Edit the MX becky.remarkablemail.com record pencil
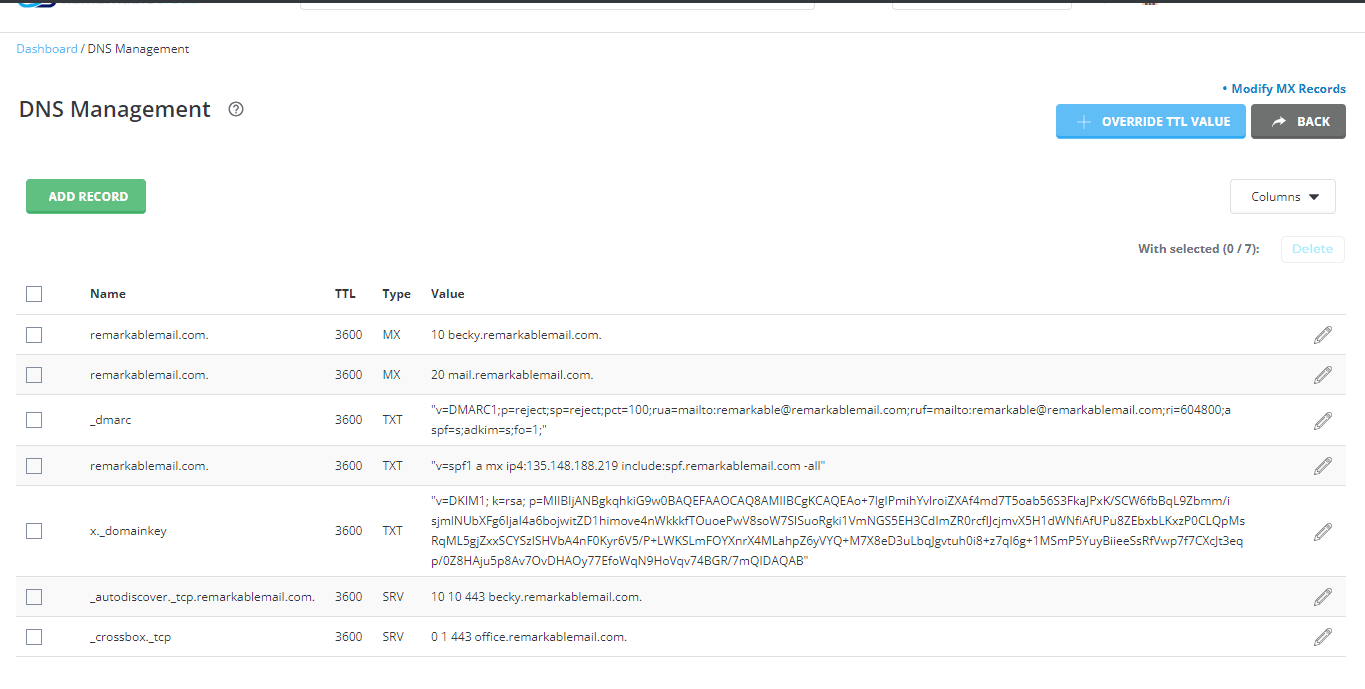This screenshot has height=689, width=1365. pos(1322,335)
